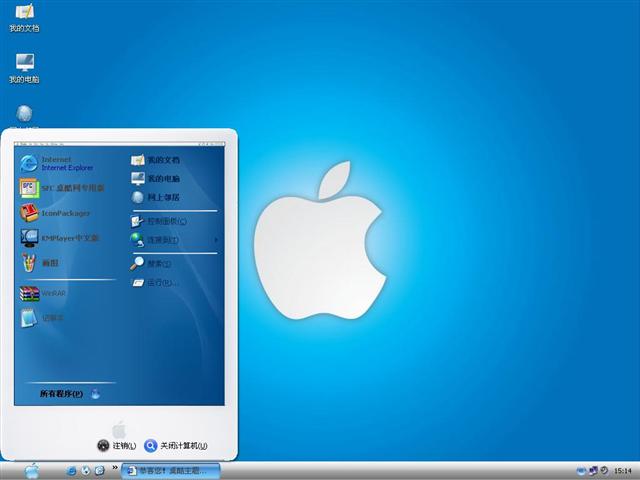Click the 15:14 taskbar clock

pyautogui.click(x=623, y=471)
